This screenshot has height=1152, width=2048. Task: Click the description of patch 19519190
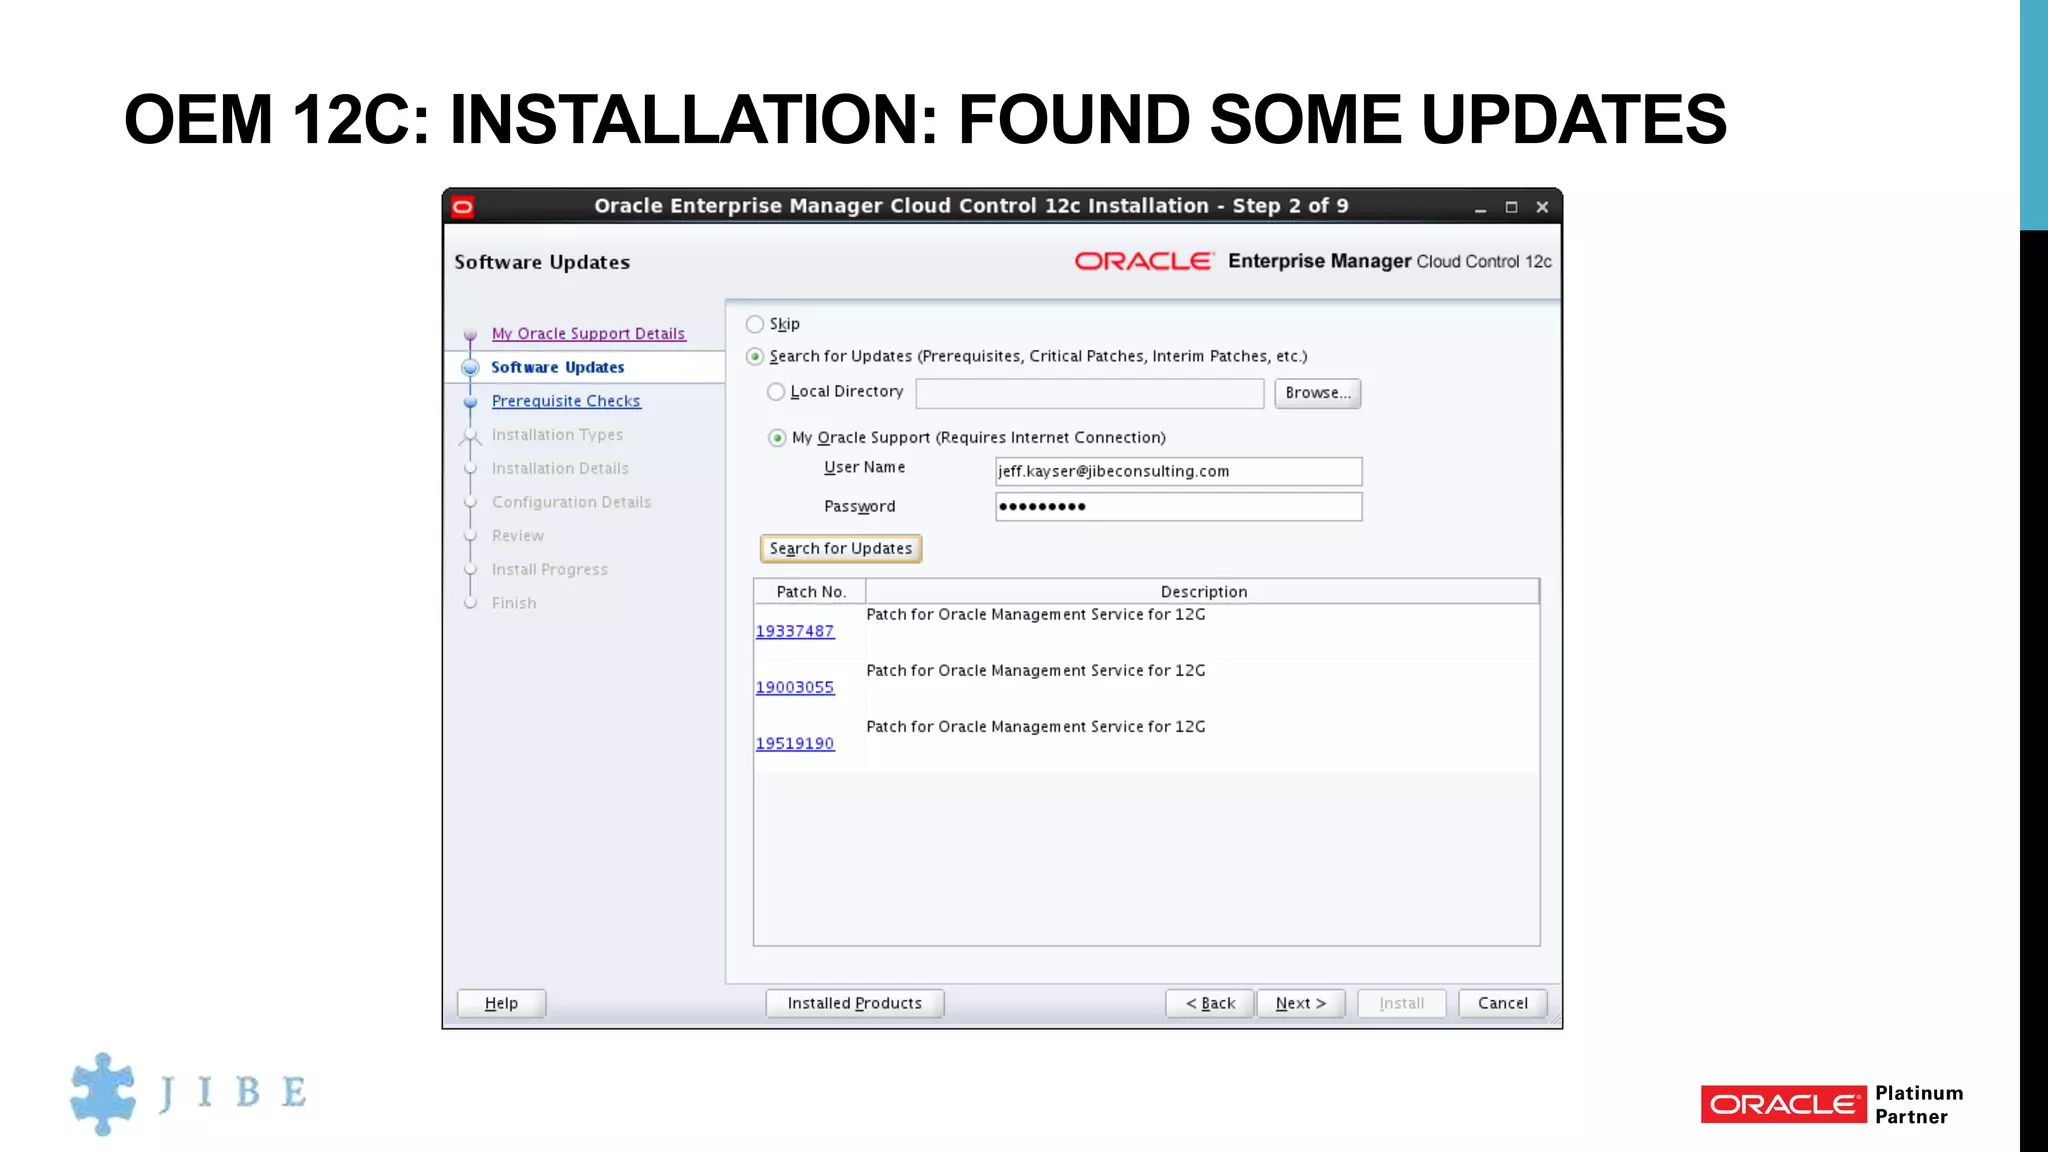pyautogui.click(x=1035, y=727)
